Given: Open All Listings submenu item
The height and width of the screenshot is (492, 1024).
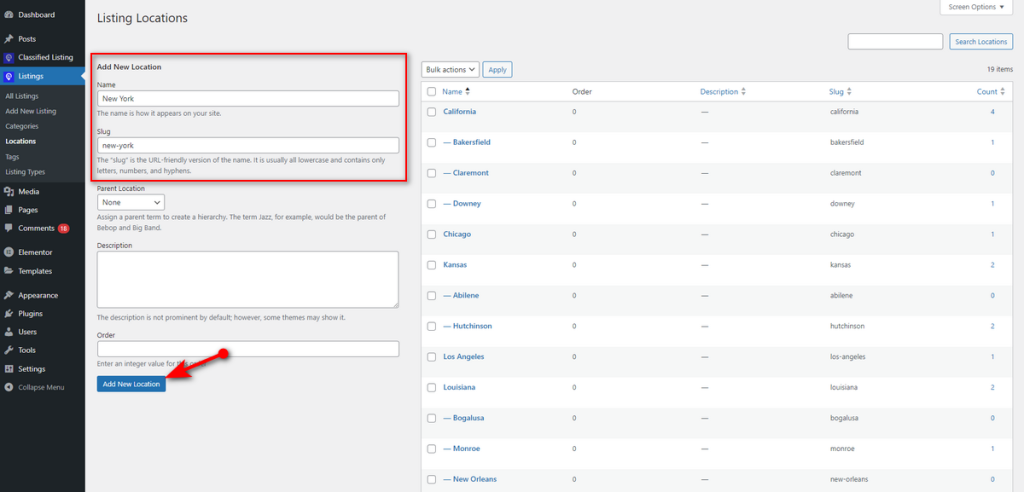Looking at the screenshot, I should pyautogui.click(x=22, y=96).
